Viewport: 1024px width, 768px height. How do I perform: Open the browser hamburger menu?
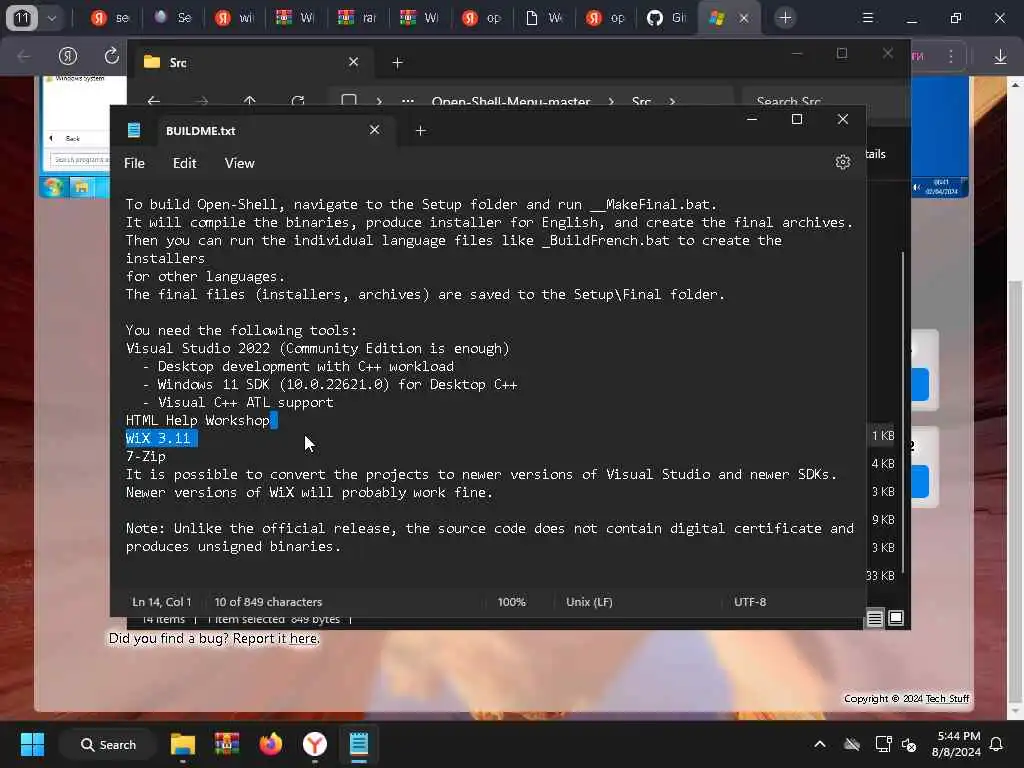pos(868,18)
